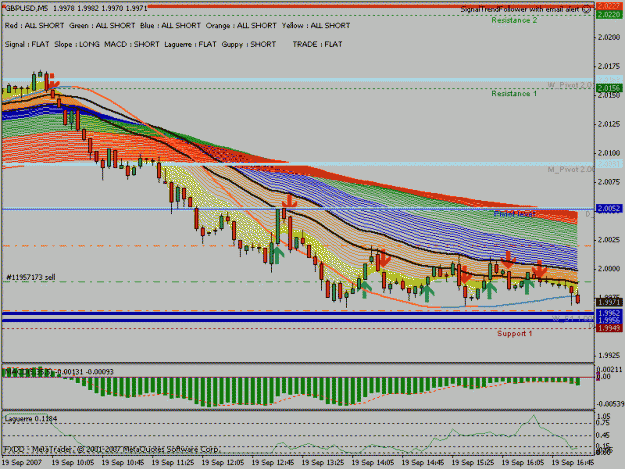Image resolution: width=625 pixels, height=469 pixels.
Task: Select the '#11957173 sell' order label
Action: 31,277
